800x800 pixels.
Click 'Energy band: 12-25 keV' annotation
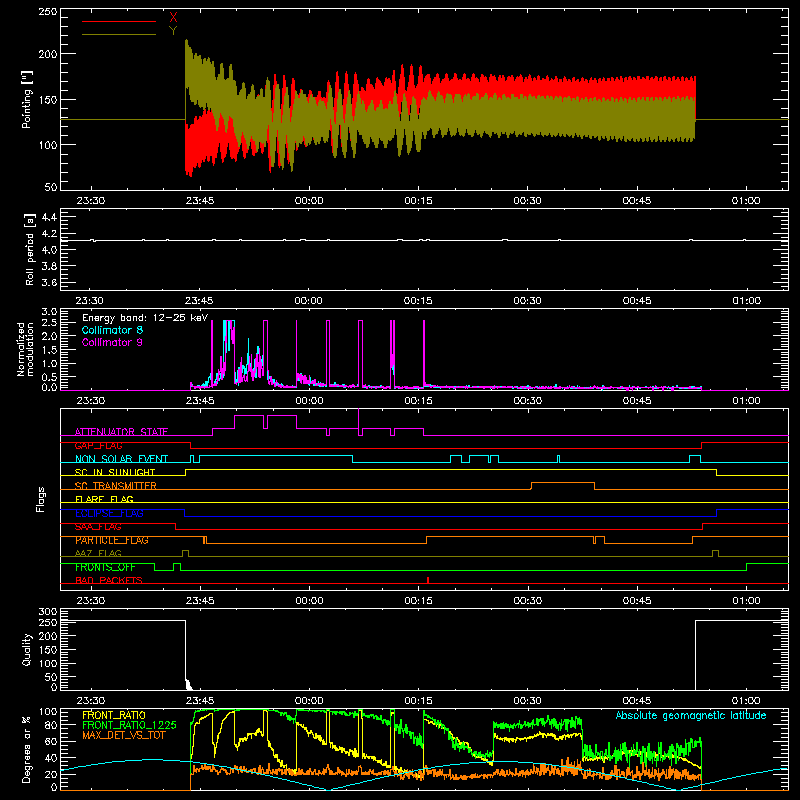(145, 318)
